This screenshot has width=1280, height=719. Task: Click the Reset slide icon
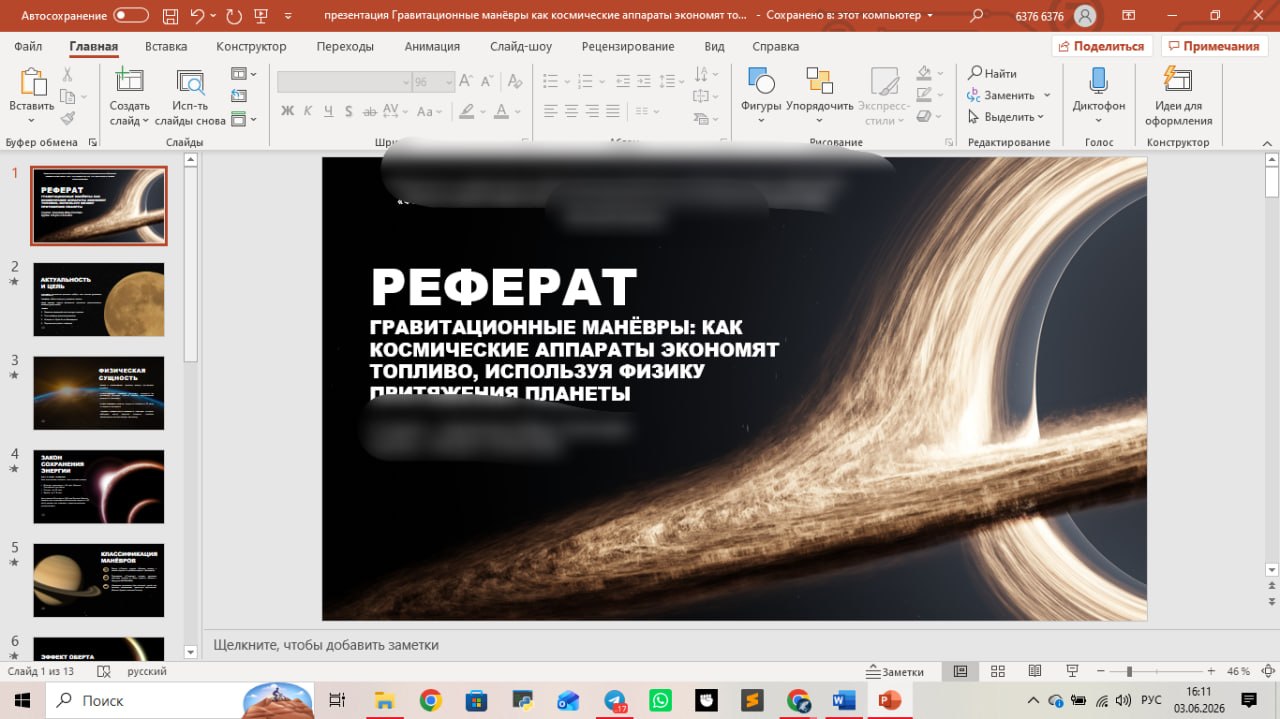pos(238,96)
